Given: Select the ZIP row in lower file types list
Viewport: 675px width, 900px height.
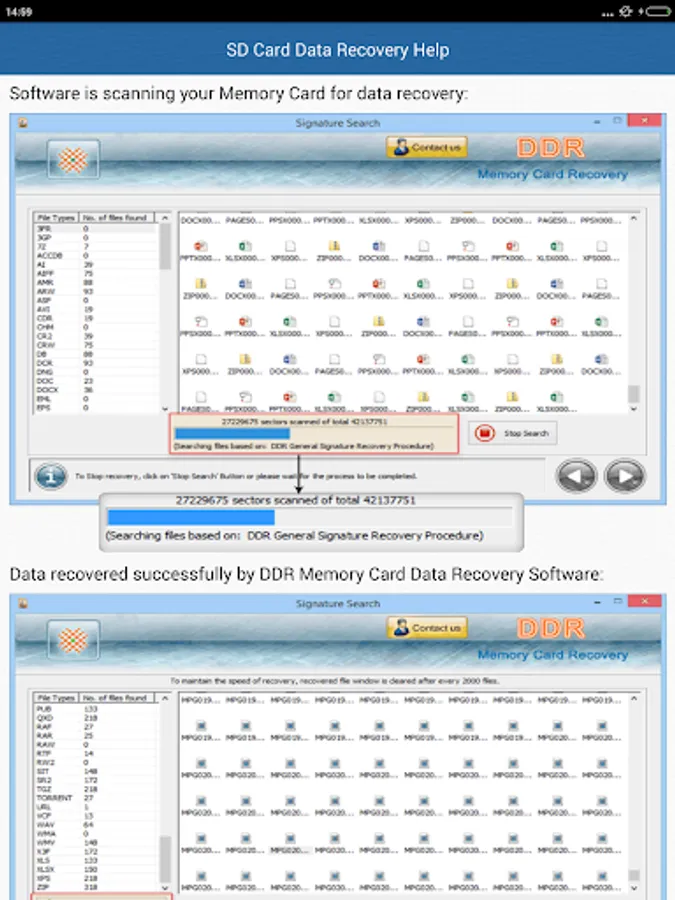Looking at the screenshot, I should pyautogui.click(x=95, y=887).
